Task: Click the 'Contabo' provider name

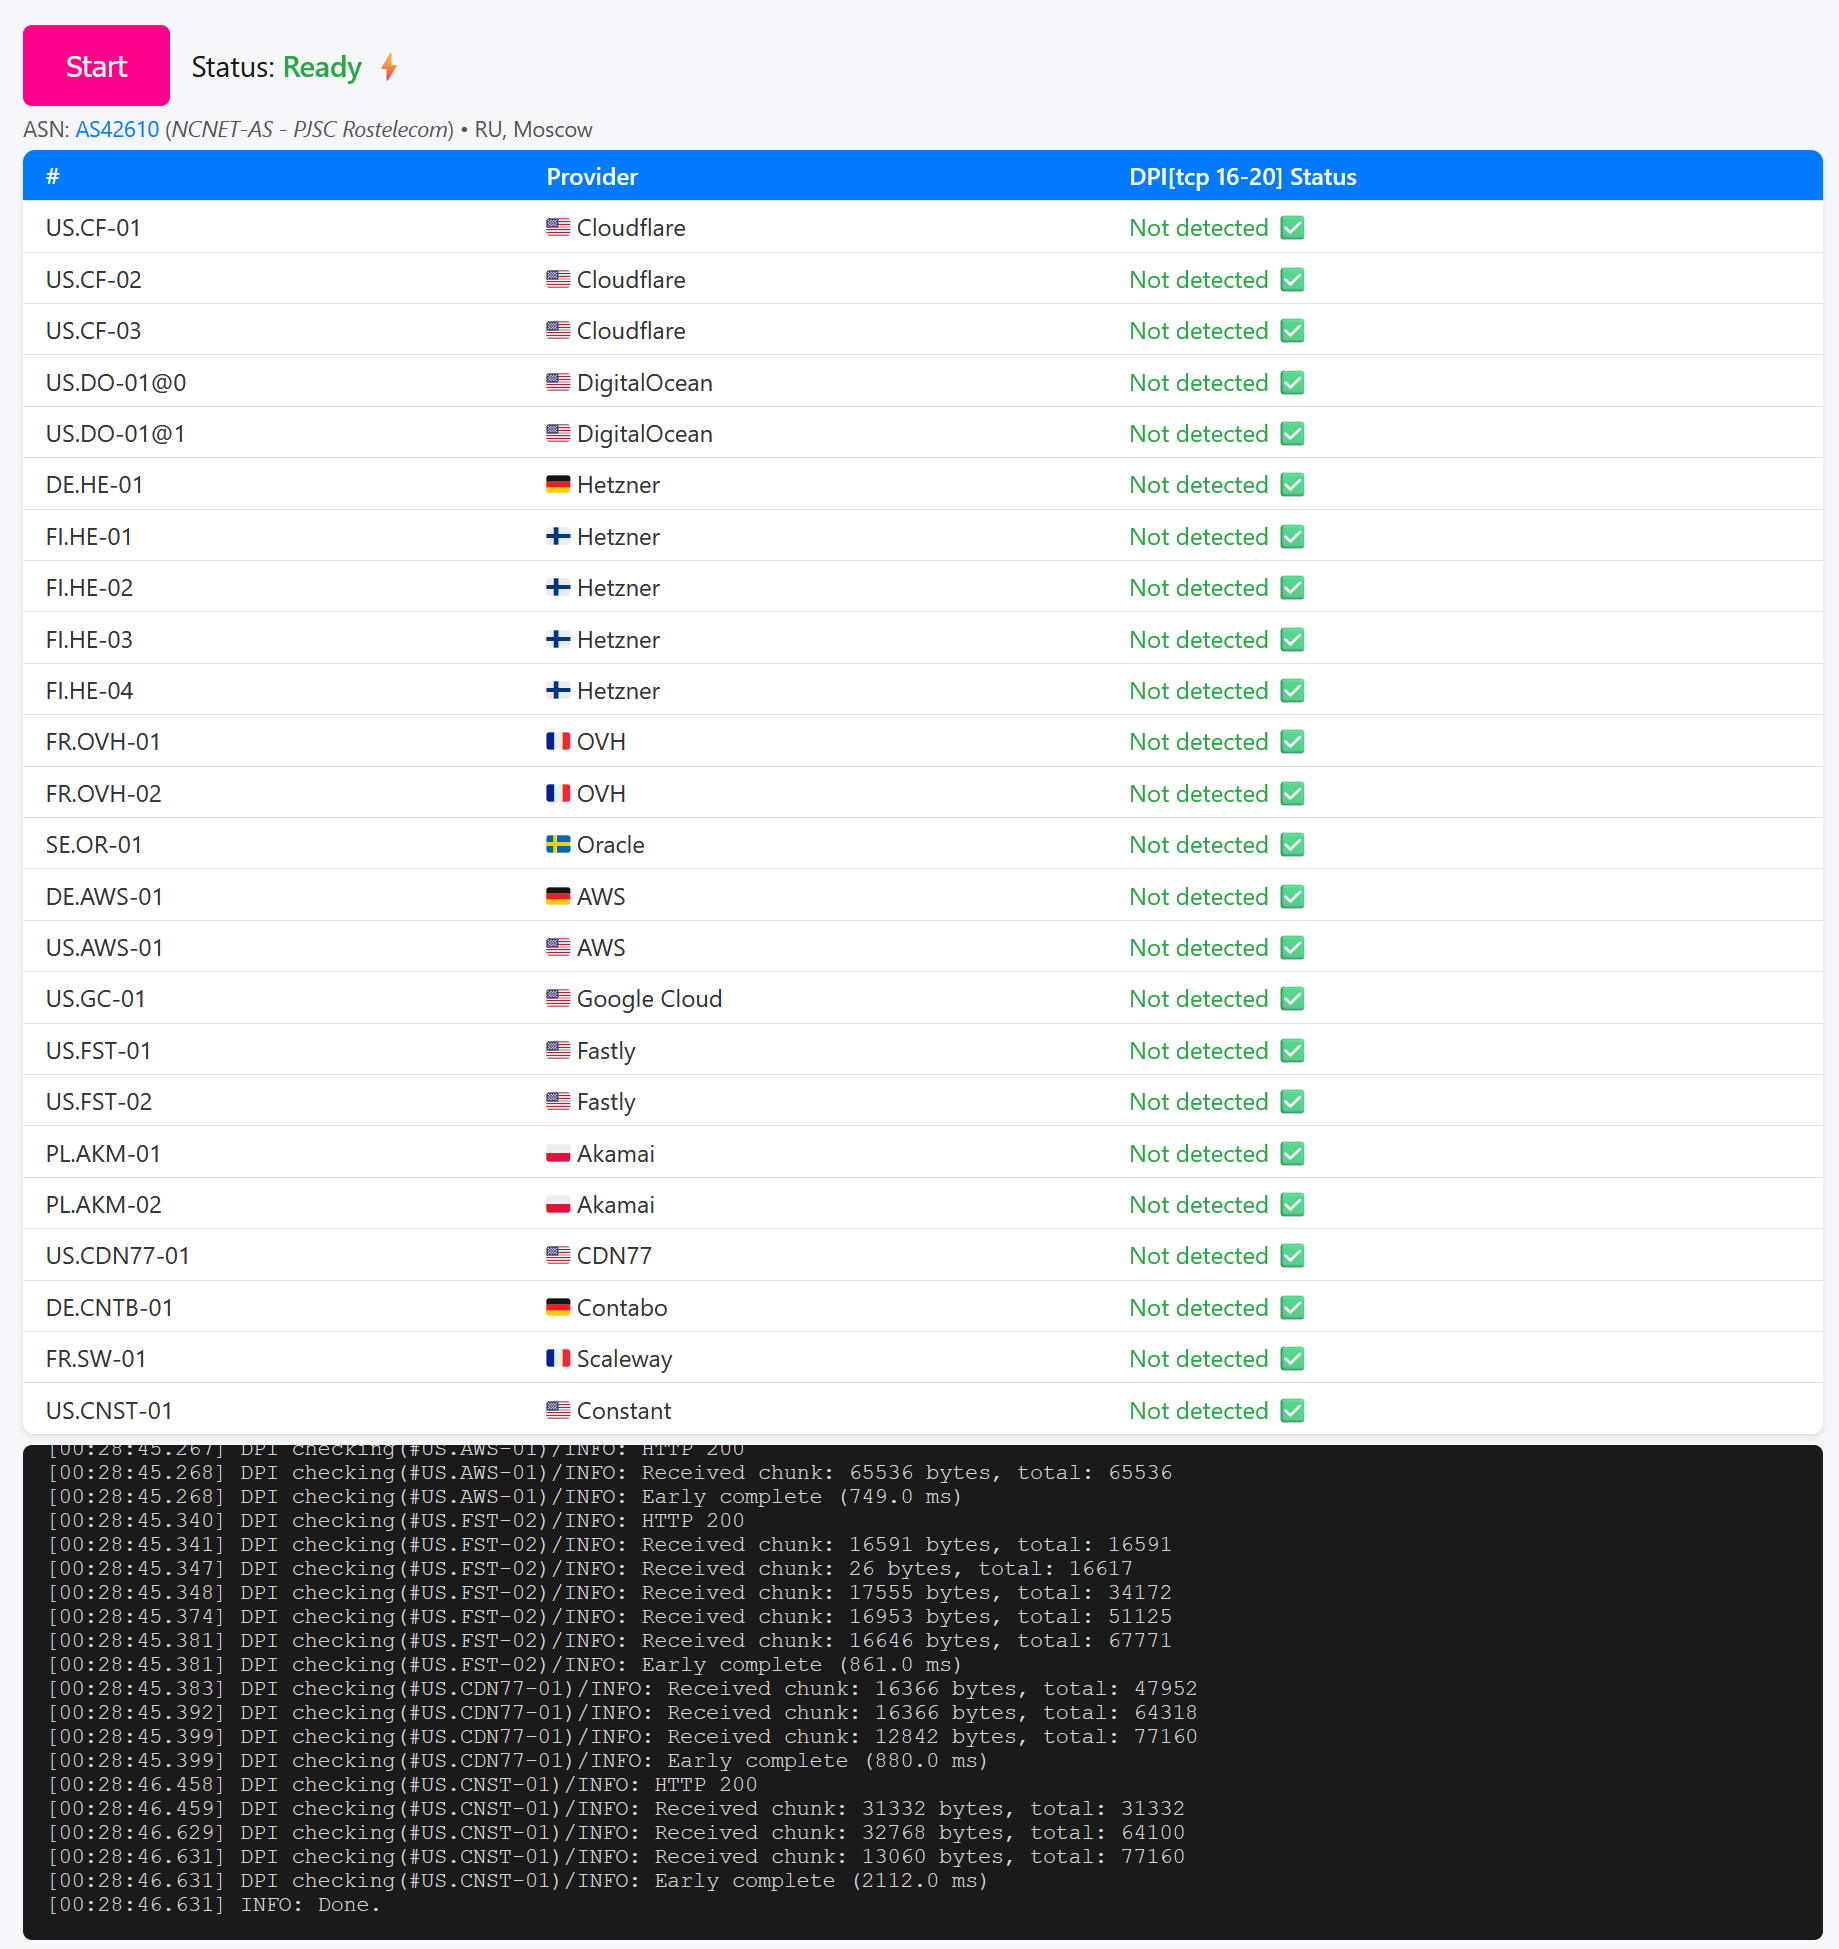Action: [x=622, y=1308]
